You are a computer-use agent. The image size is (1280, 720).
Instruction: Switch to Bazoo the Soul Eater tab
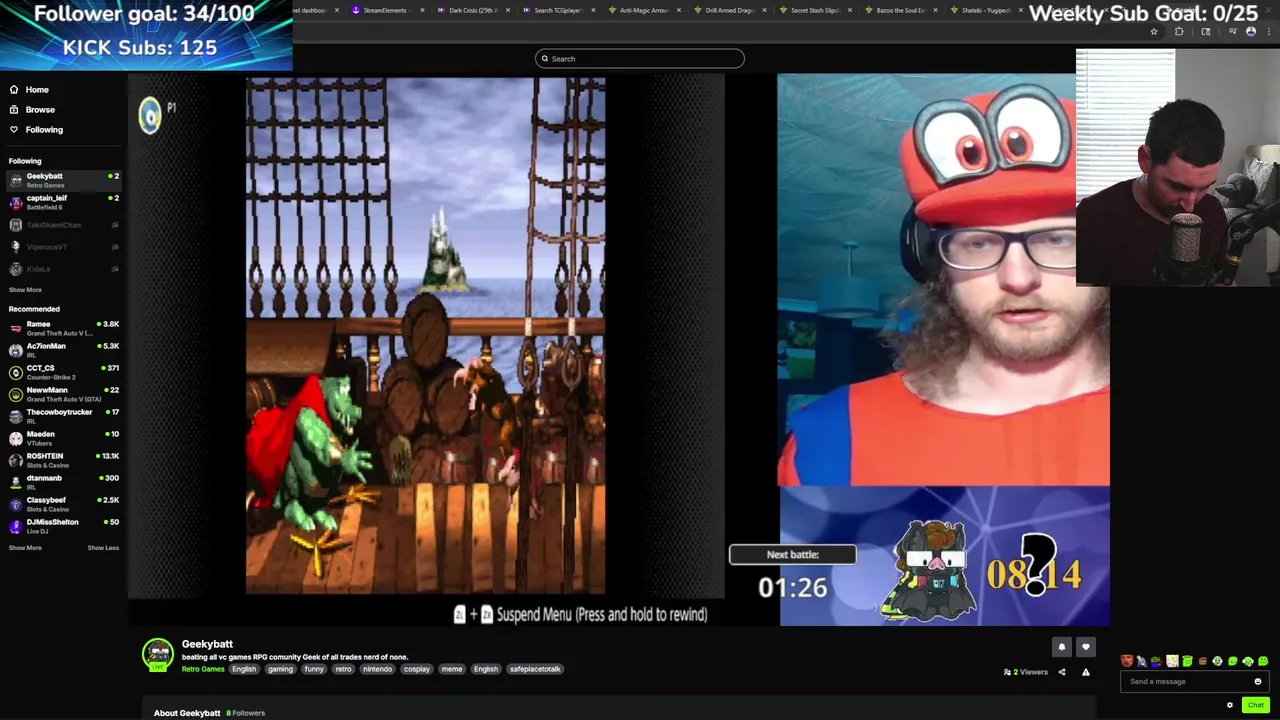(x=901, y=10)
